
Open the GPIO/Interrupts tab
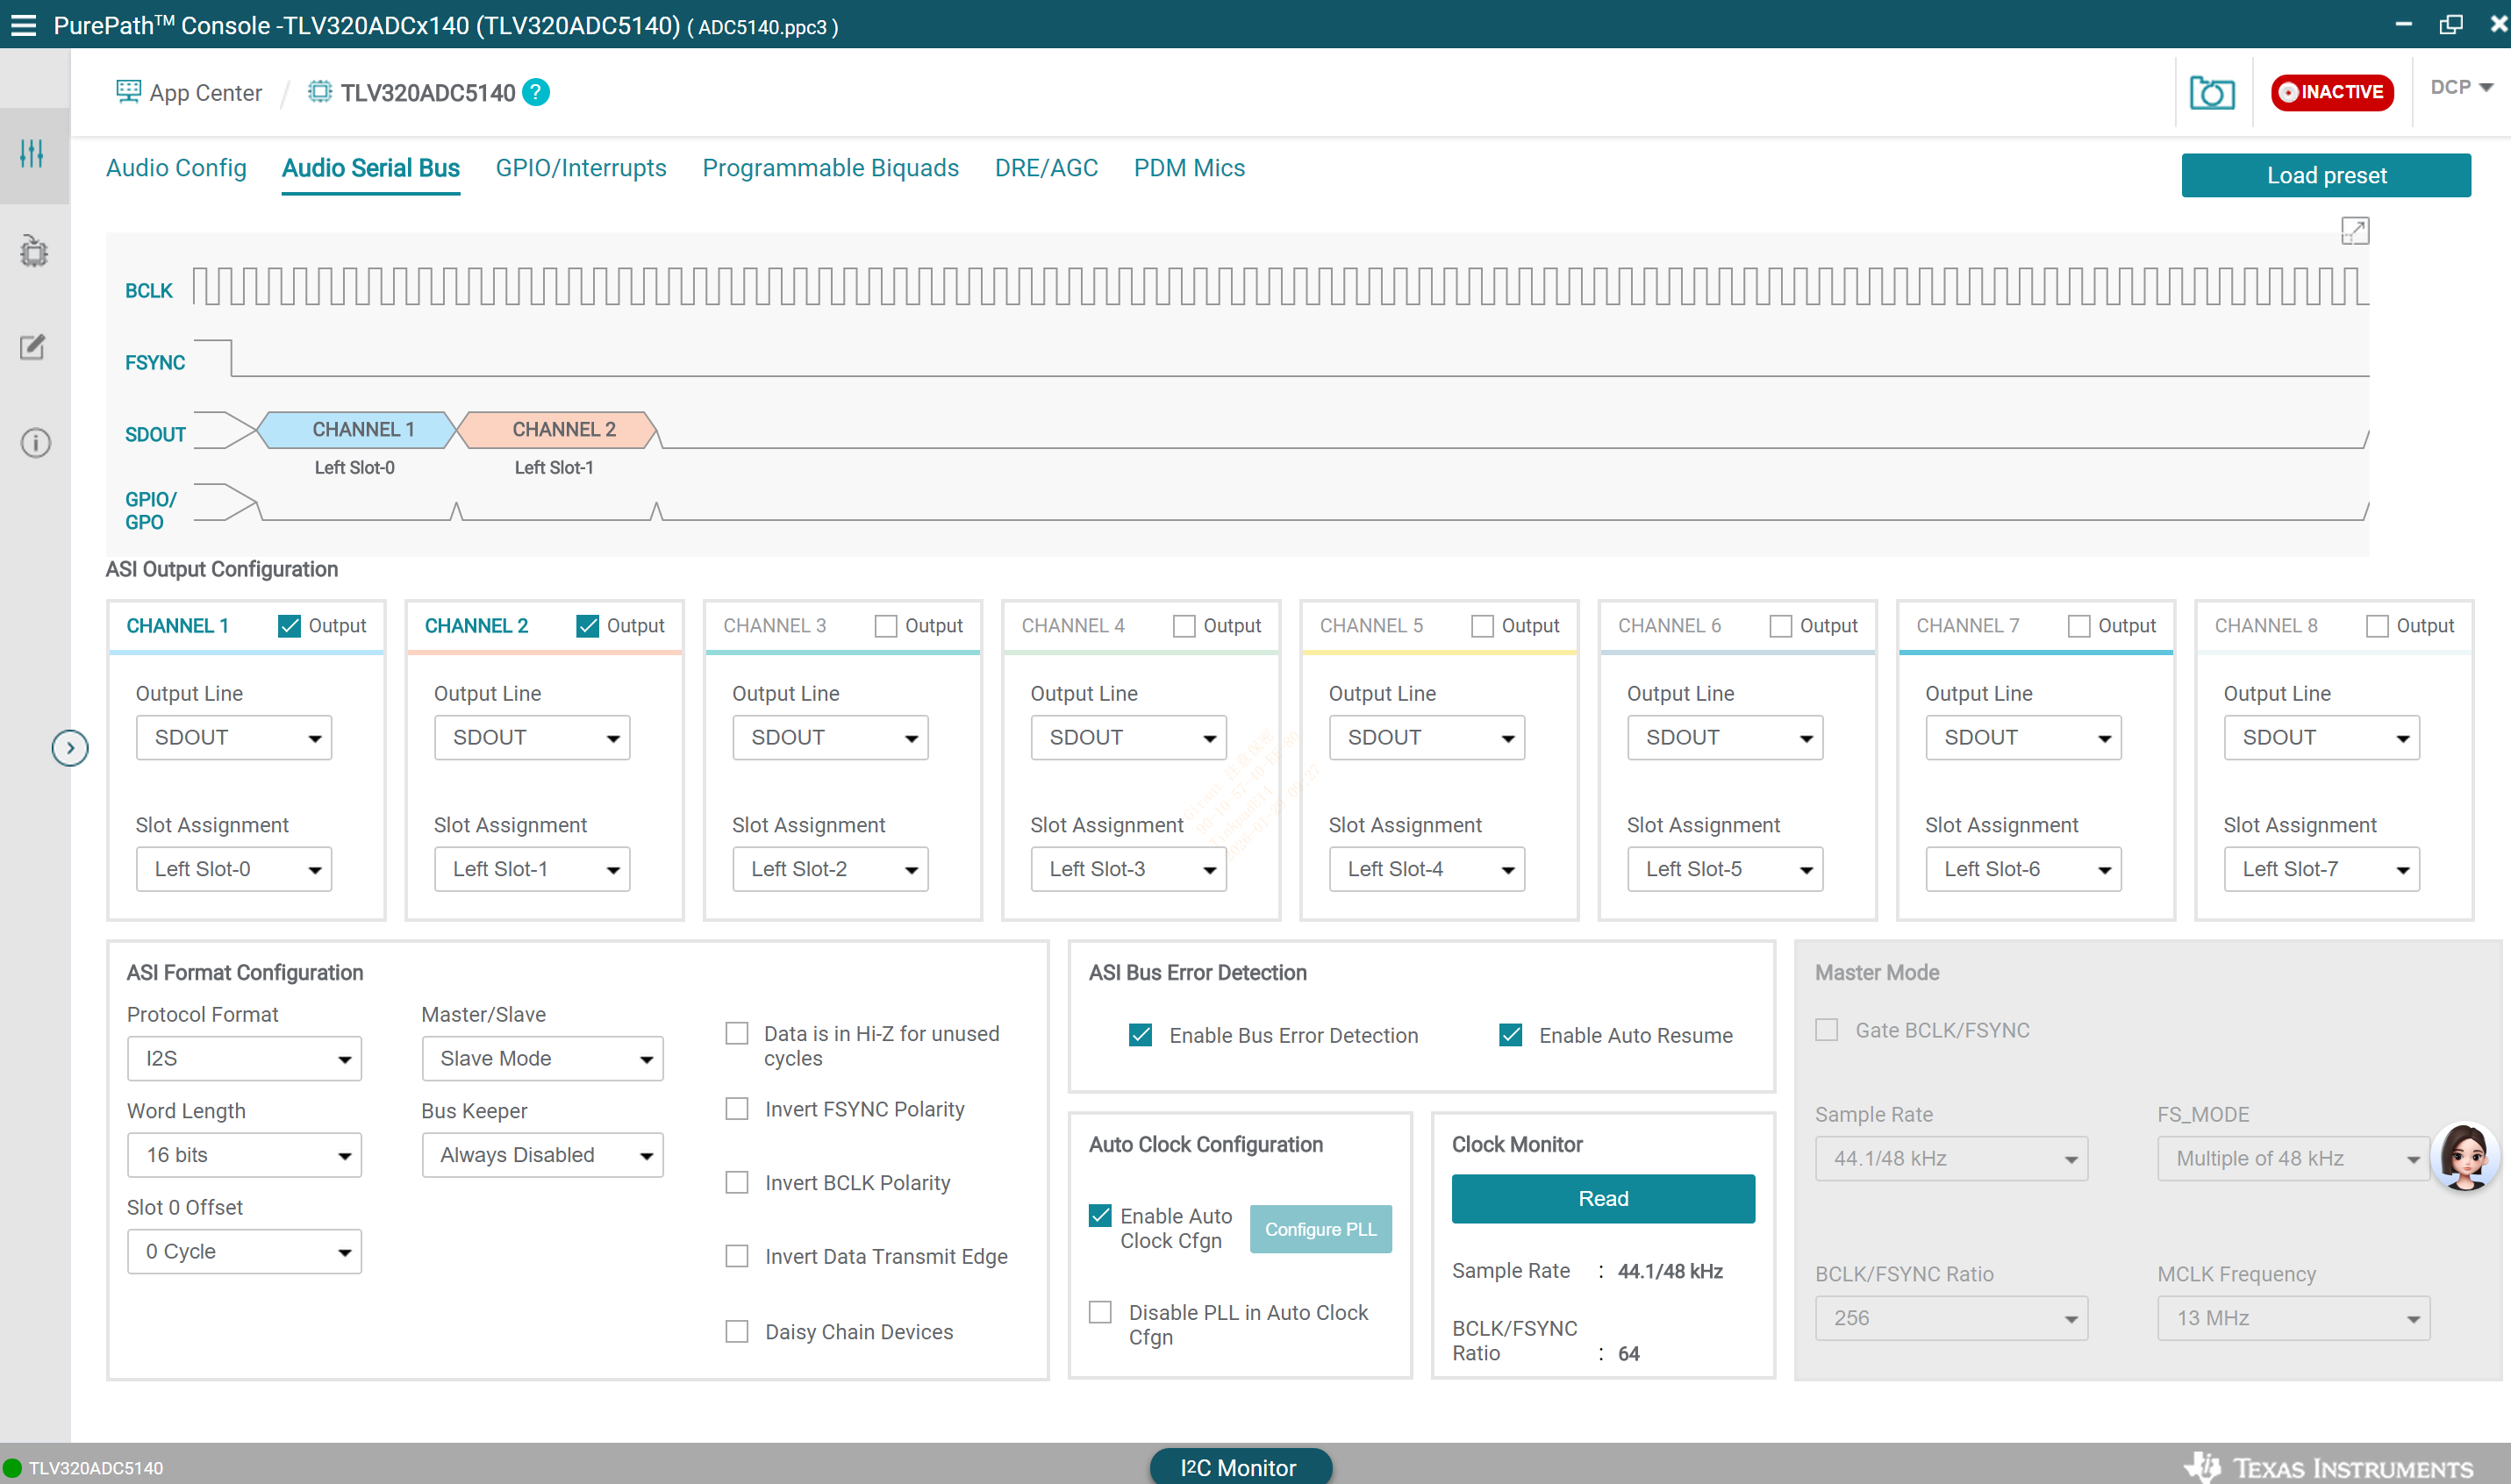pos(581,168)
